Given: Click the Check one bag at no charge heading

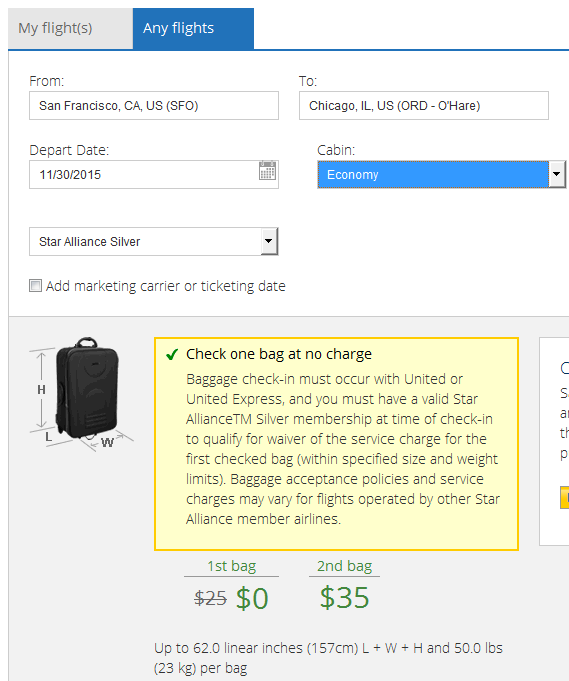Looking at the screenshot, I should click(279, 354).
